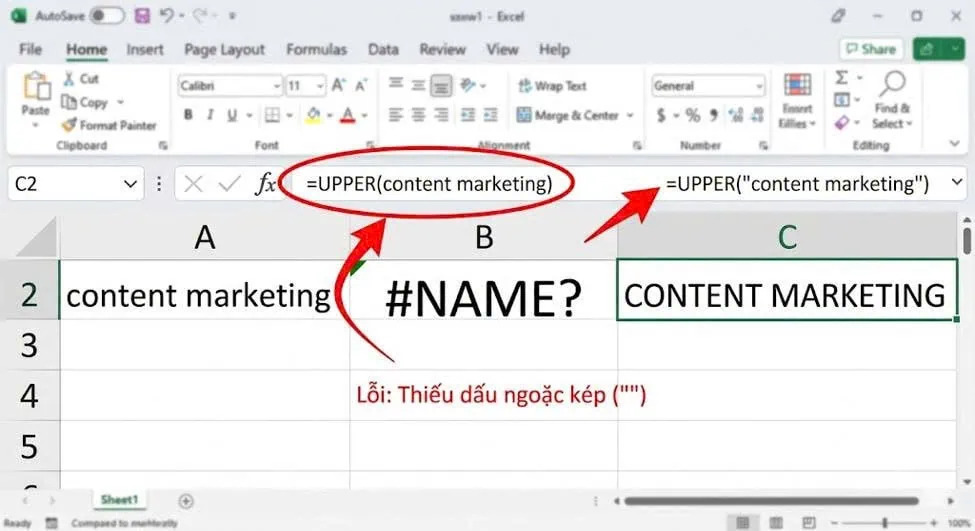
Task: Open the Orientation text-angle tool
Action: pos(468,85)
